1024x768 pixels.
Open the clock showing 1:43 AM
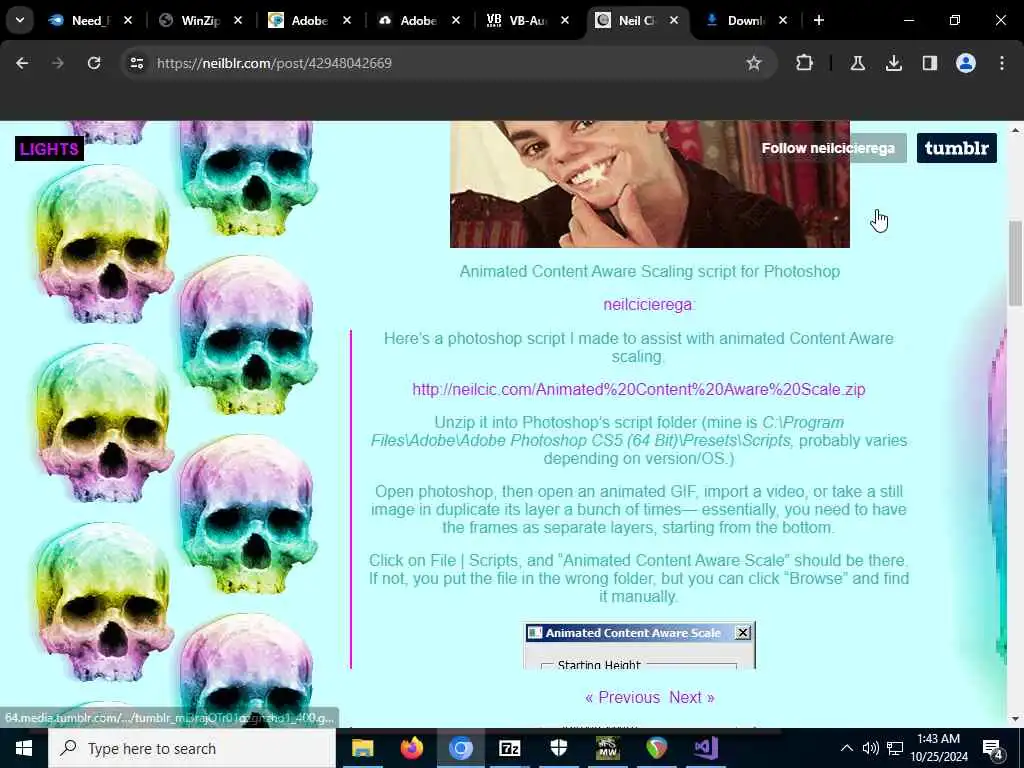click(939, 748)
